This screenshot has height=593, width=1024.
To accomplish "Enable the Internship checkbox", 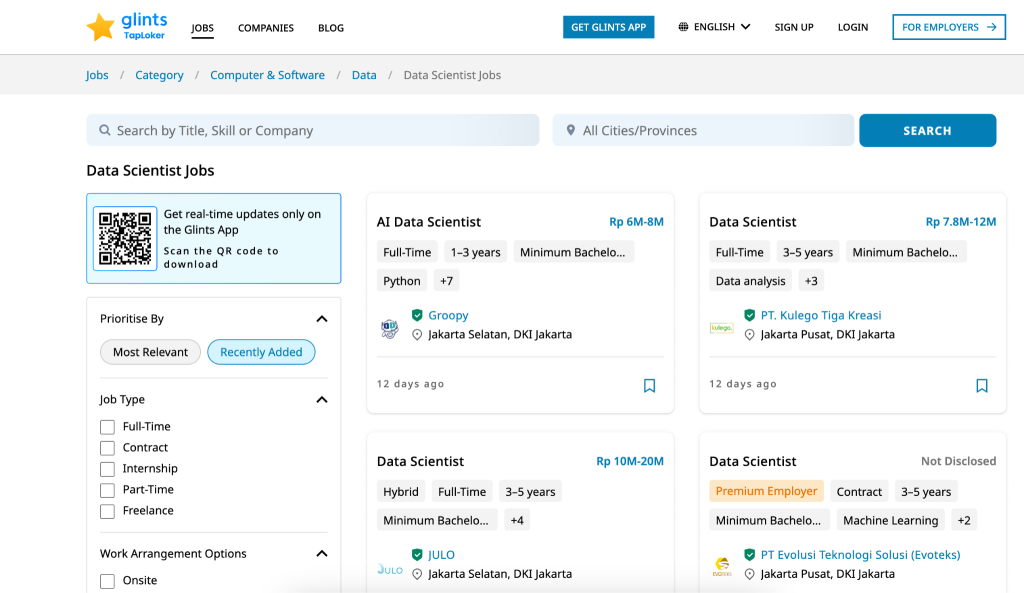I will pos(107,469).
